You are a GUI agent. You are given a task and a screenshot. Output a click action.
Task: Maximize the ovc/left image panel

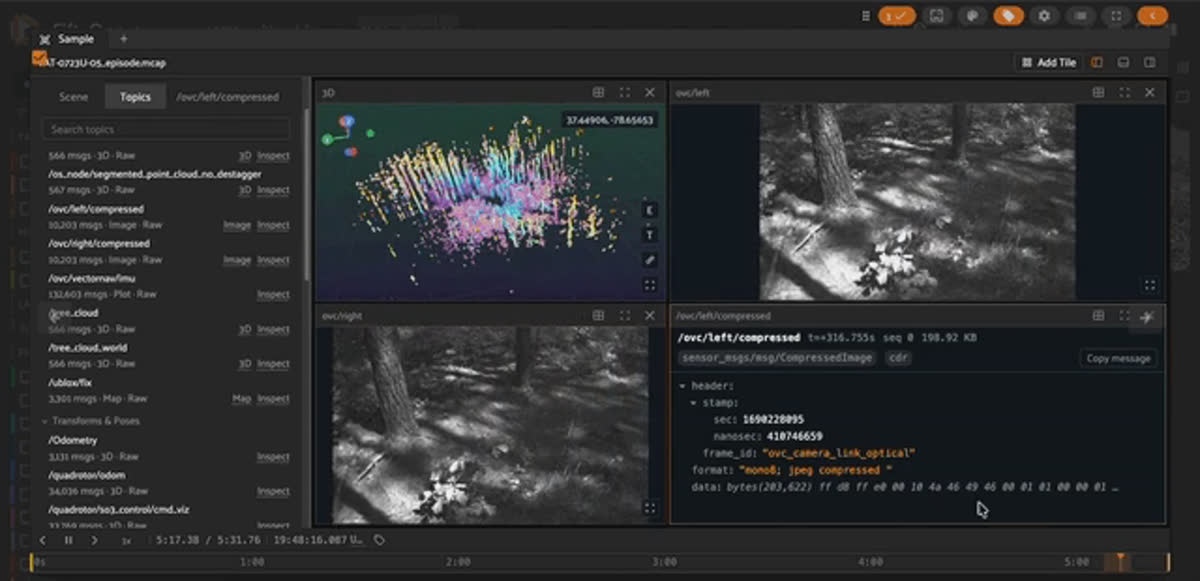[1125, 92]
